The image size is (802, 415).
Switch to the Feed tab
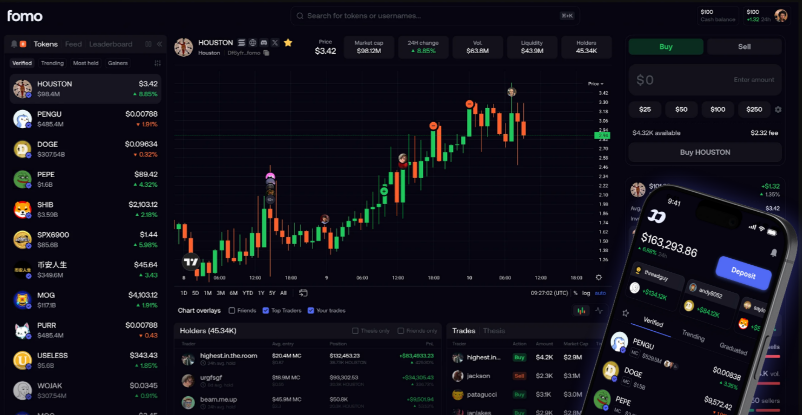click(73, 44)
